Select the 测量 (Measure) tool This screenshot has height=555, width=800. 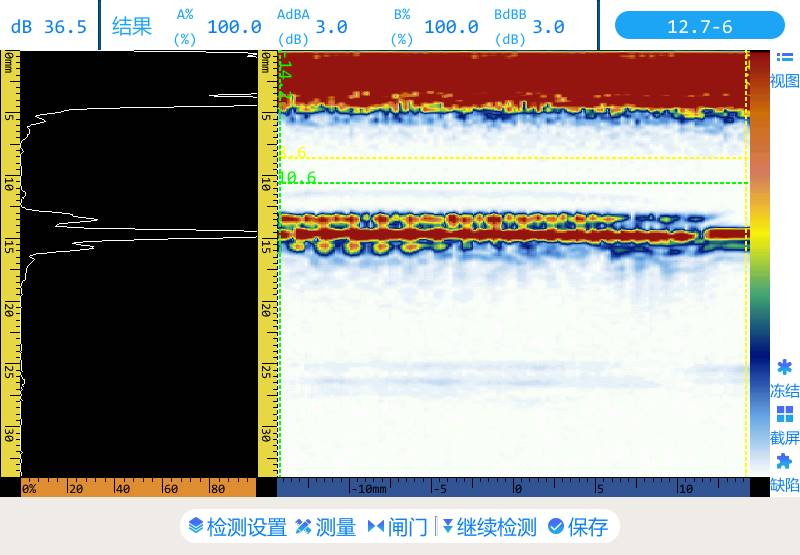click(x=325, y=527)
